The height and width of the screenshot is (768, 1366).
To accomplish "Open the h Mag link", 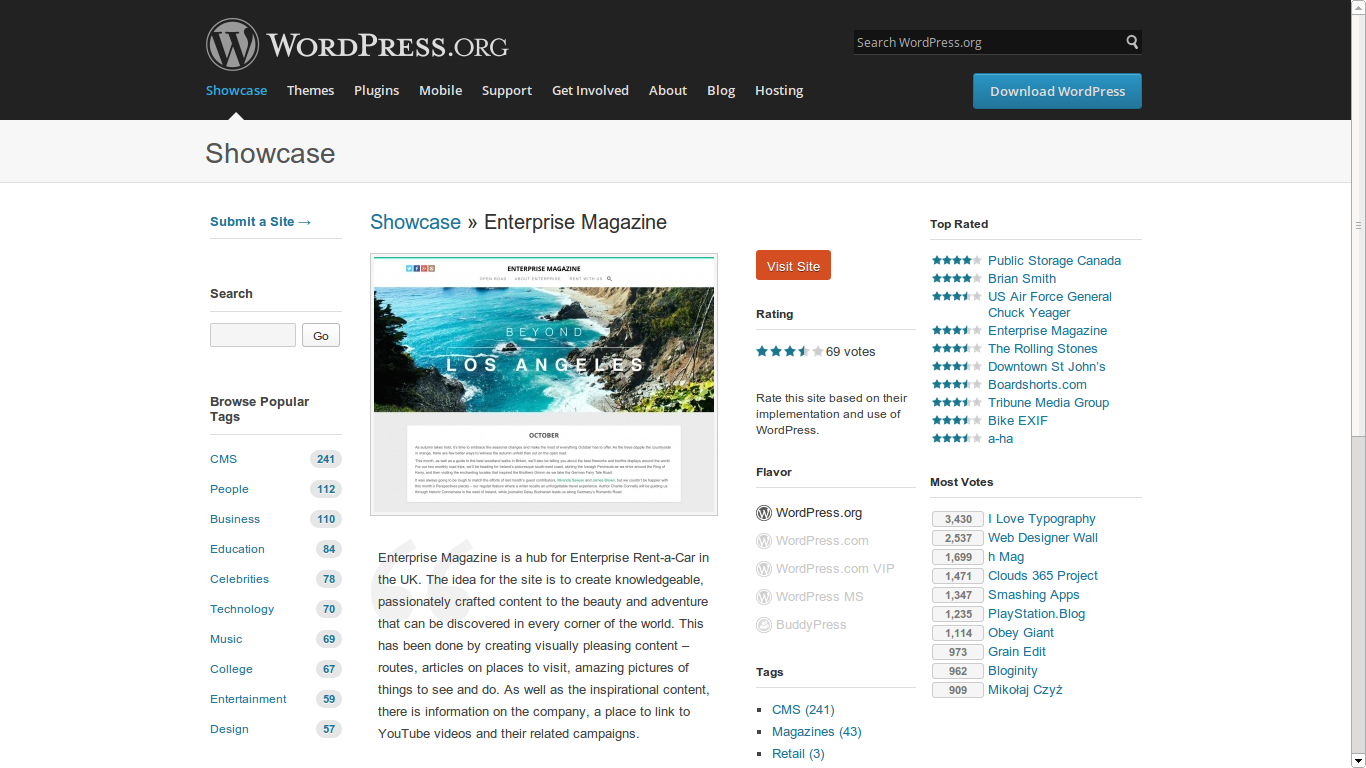I will (x=1006, y=557).
